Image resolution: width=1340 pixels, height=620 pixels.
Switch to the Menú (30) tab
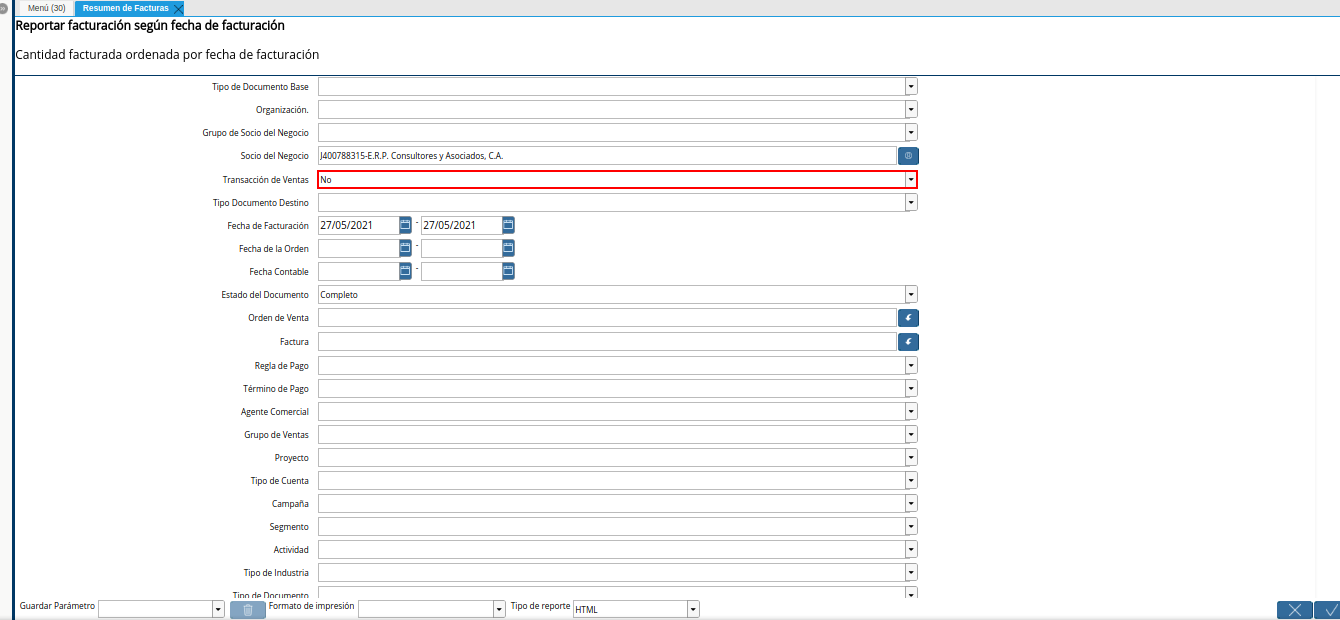(x=47, y=8)
